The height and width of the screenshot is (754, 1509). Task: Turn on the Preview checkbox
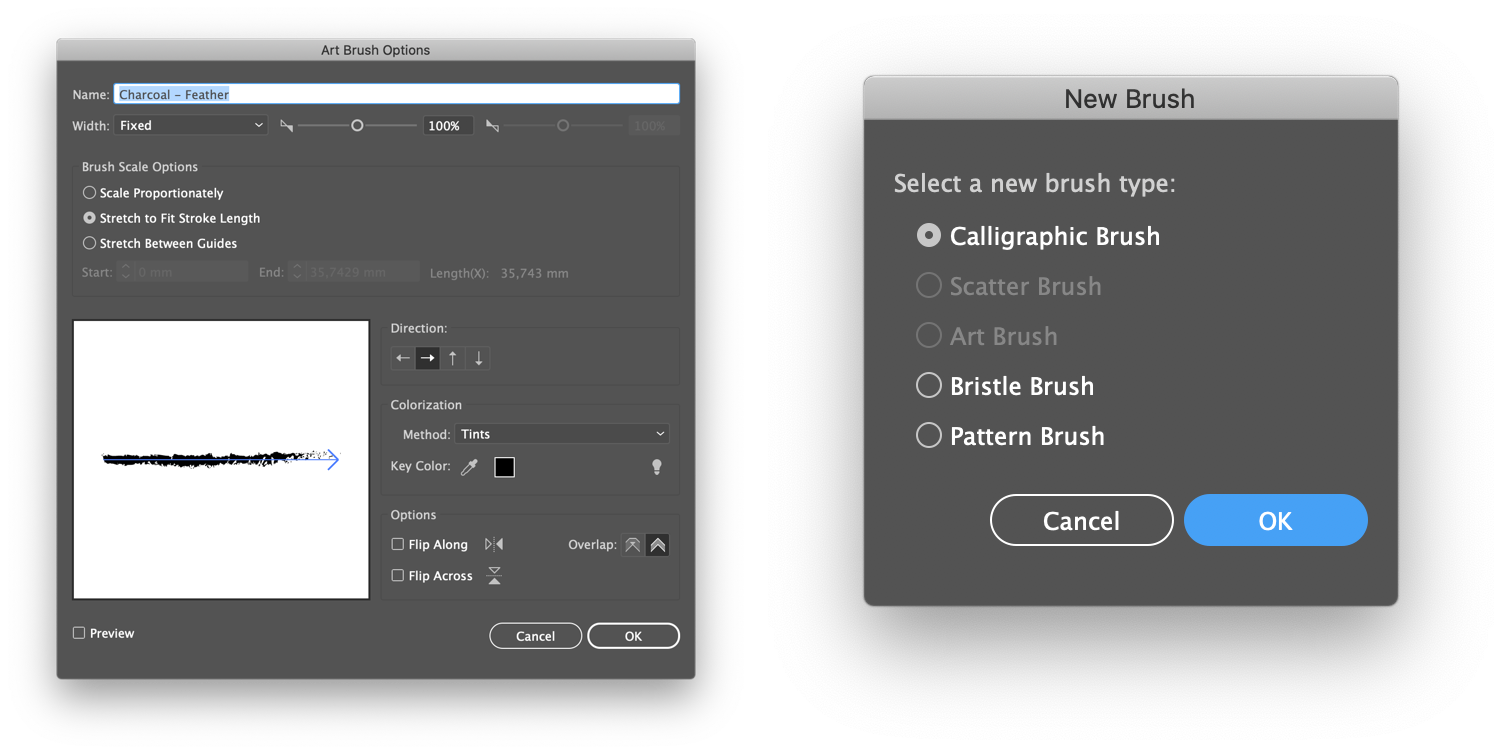[x=79, y=633]
